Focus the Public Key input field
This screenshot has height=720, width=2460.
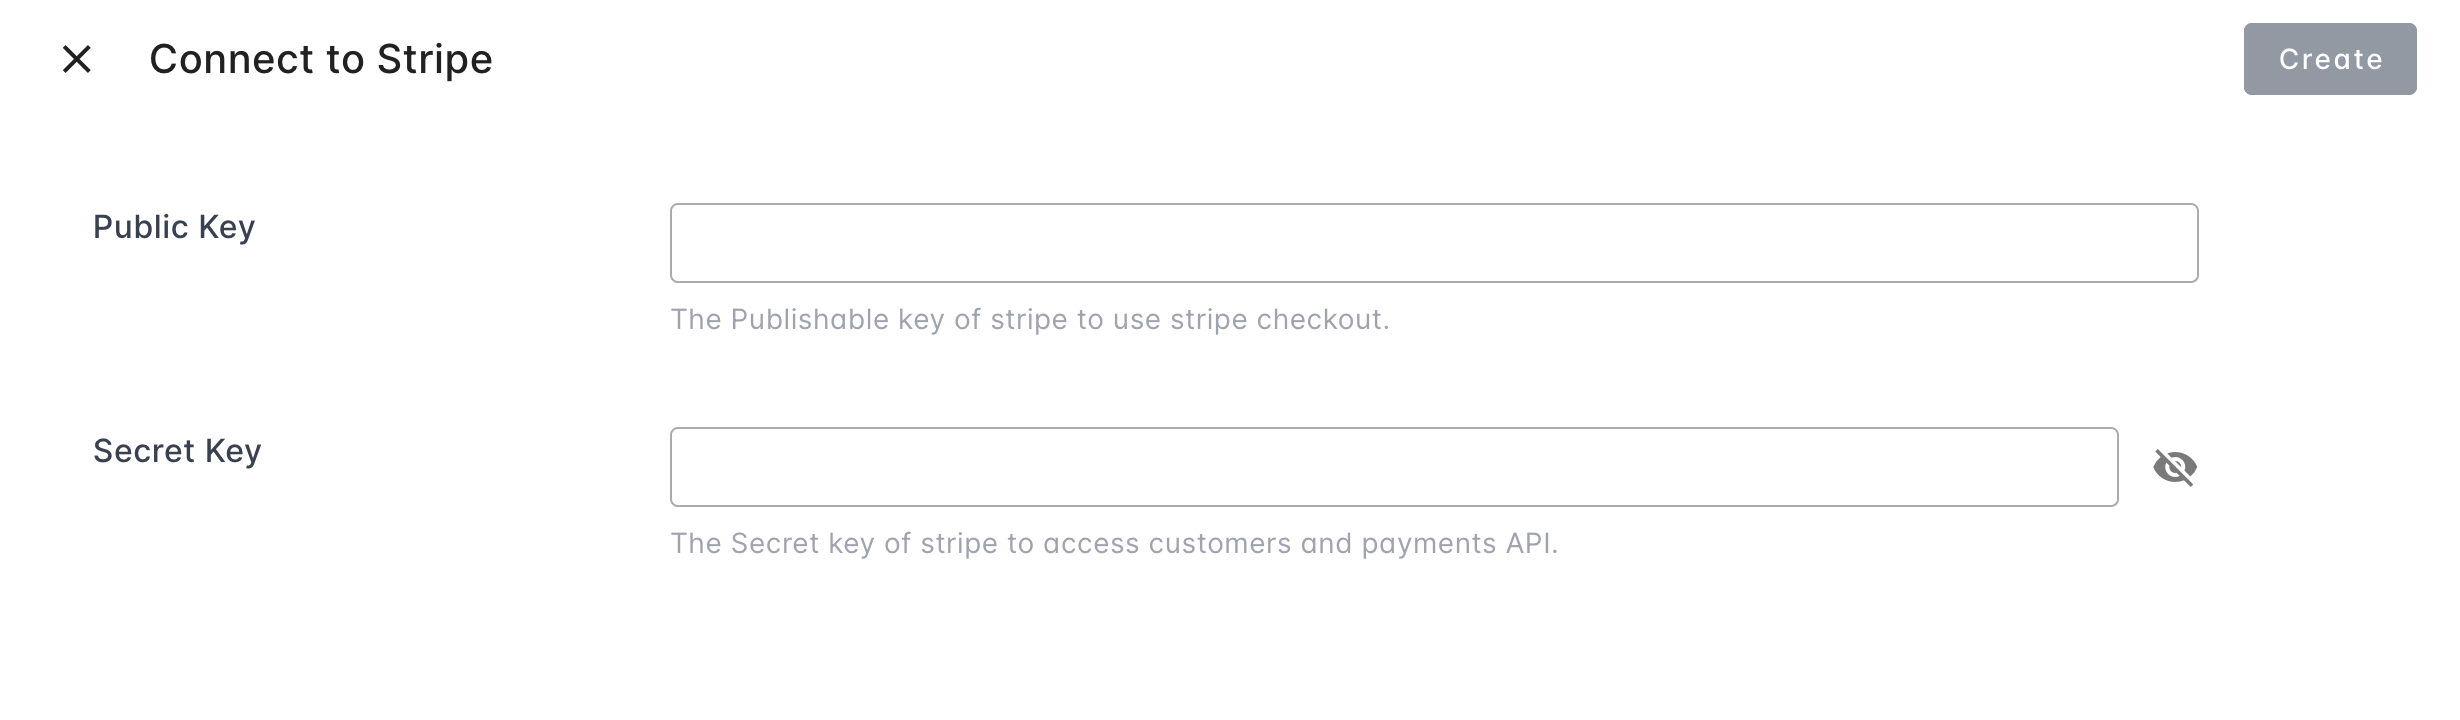click(x=1433, y=243)
